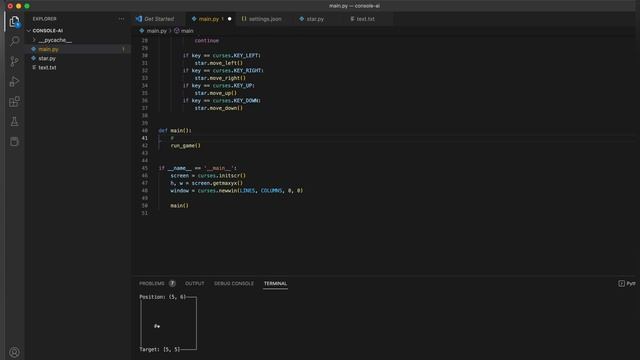
Task: Switch to the main.py editor tab
Action: [x=209, y=19]
